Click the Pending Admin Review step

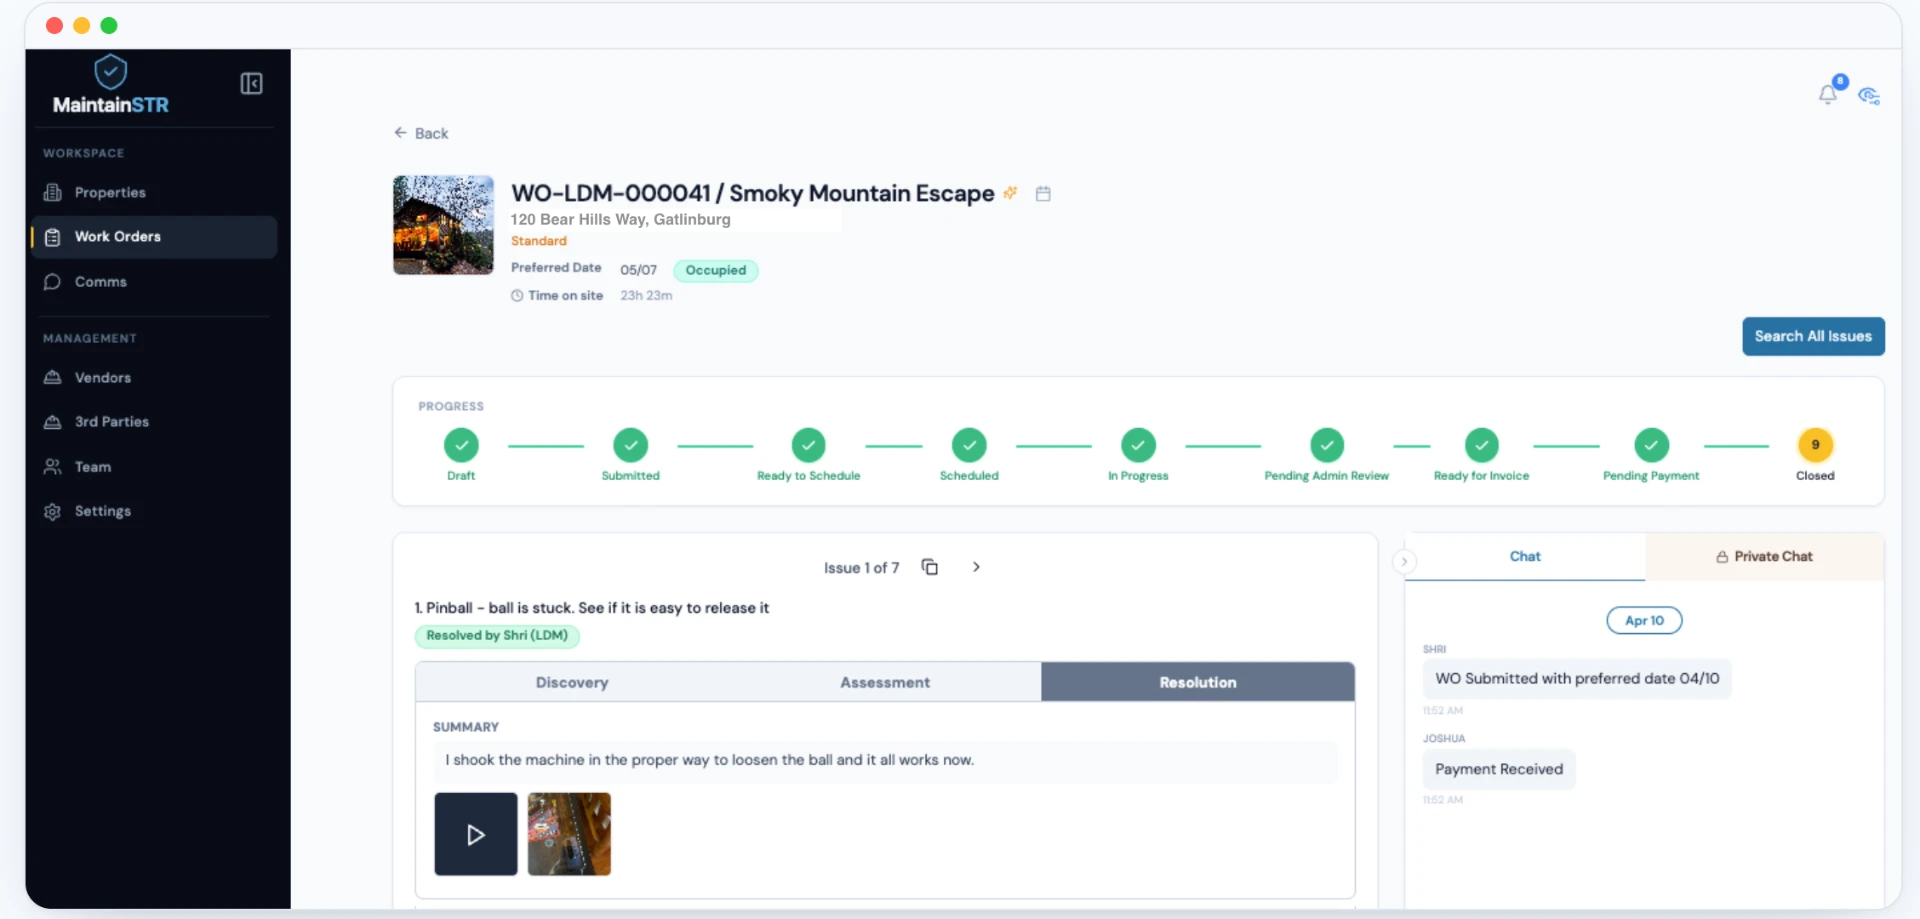[1327, 445]
